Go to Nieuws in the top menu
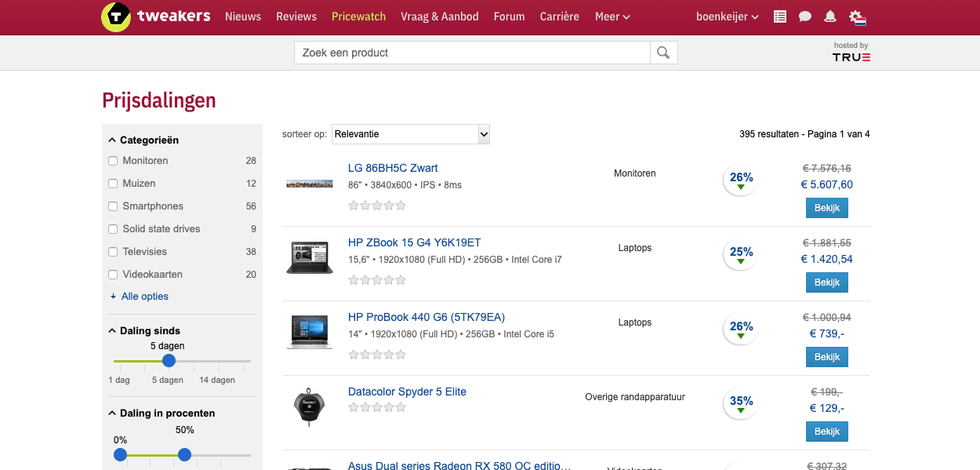This screenshot has width=980, height=470. click(x=243, y=17)
